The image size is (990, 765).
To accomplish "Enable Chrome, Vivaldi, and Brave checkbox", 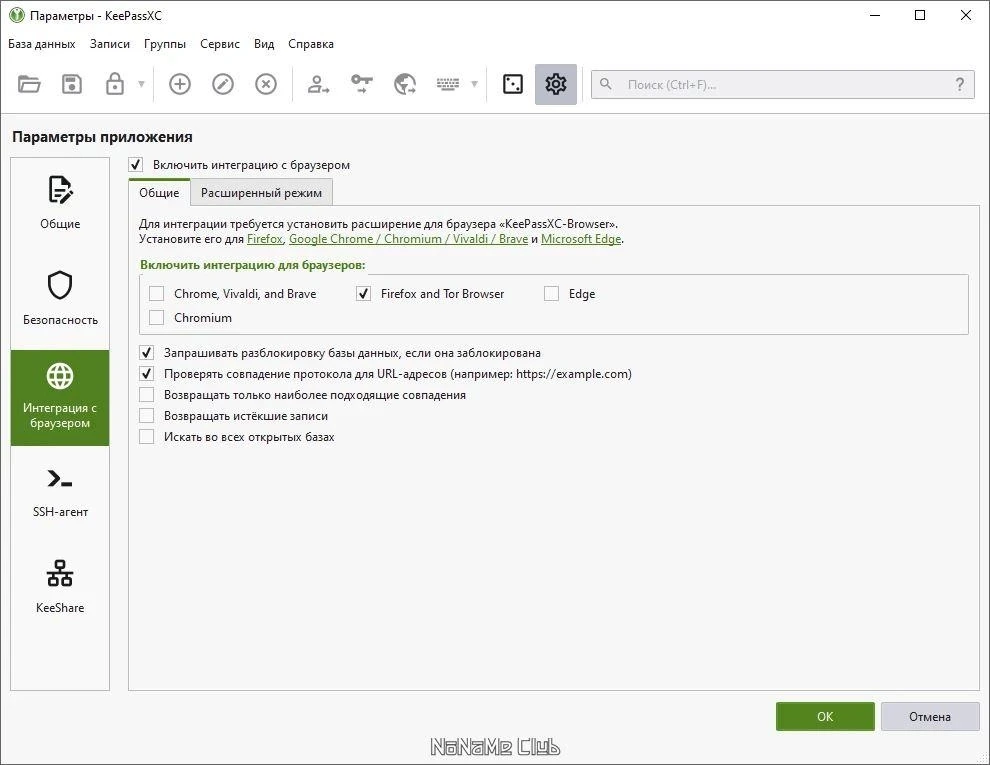I will (157, 294).
